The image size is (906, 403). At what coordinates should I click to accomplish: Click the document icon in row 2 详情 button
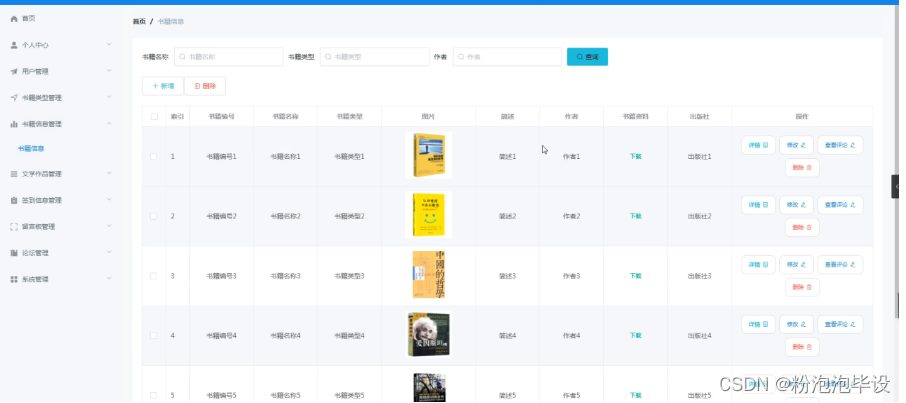click(765, 205)
